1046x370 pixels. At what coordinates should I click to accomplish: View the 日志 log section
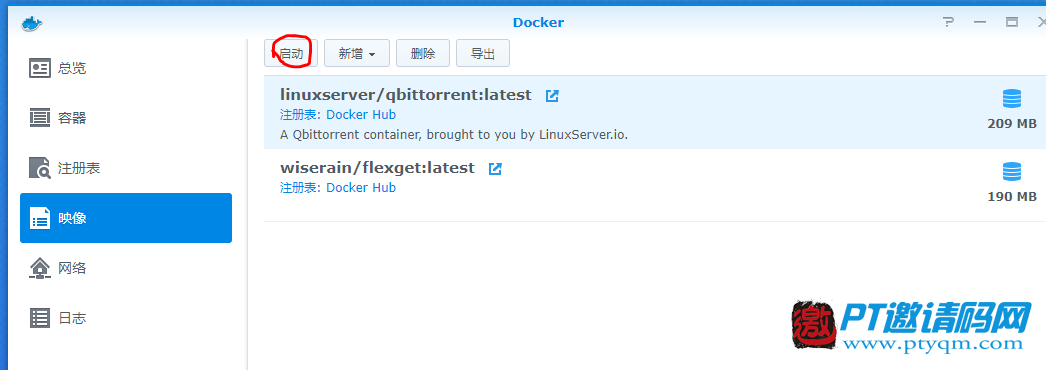pyautogui.click(x=126, y=318)
